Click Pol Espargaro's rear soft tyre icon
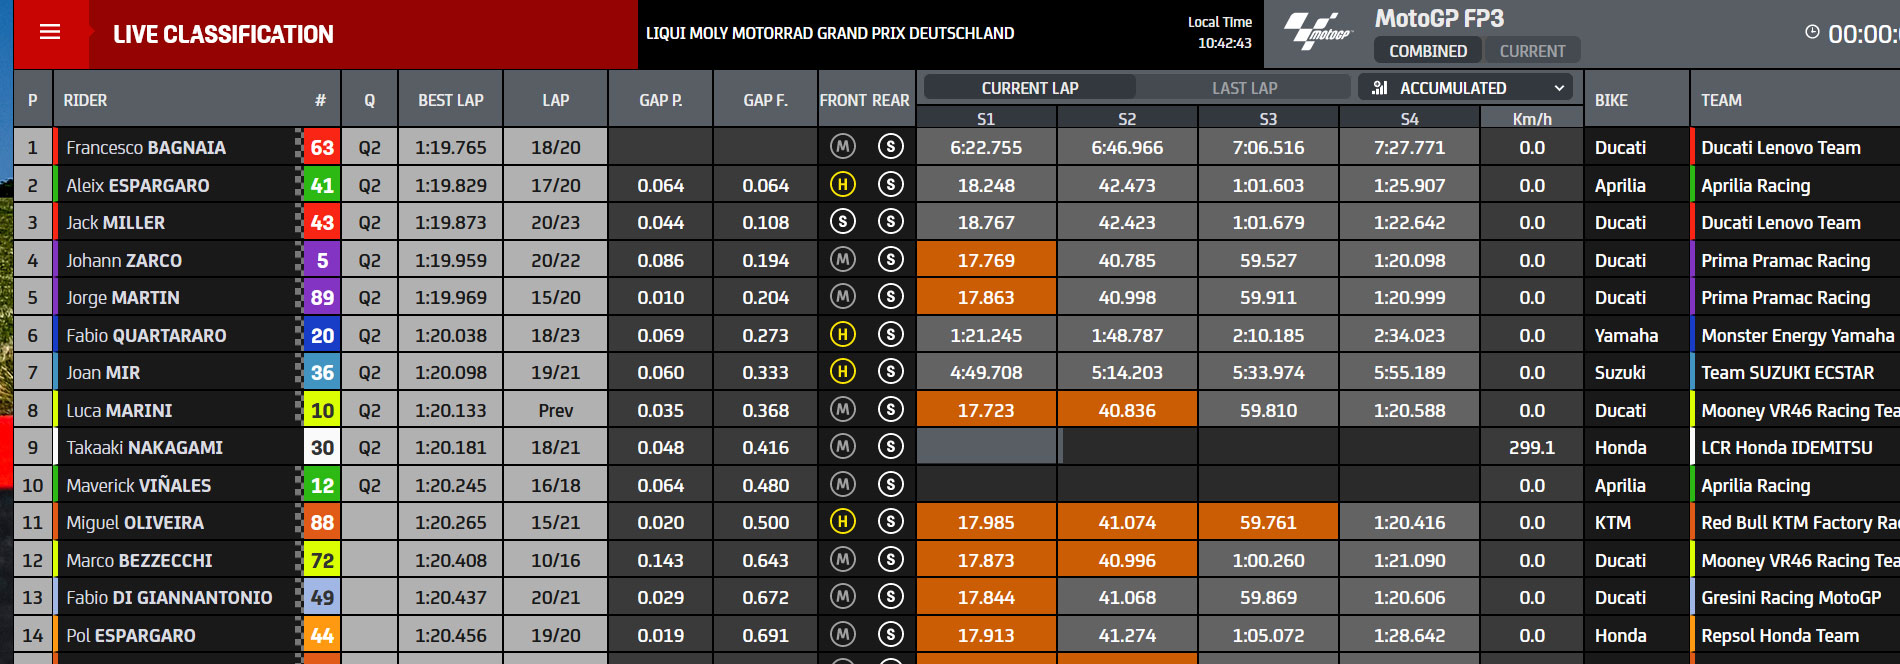 pos(891,634)
